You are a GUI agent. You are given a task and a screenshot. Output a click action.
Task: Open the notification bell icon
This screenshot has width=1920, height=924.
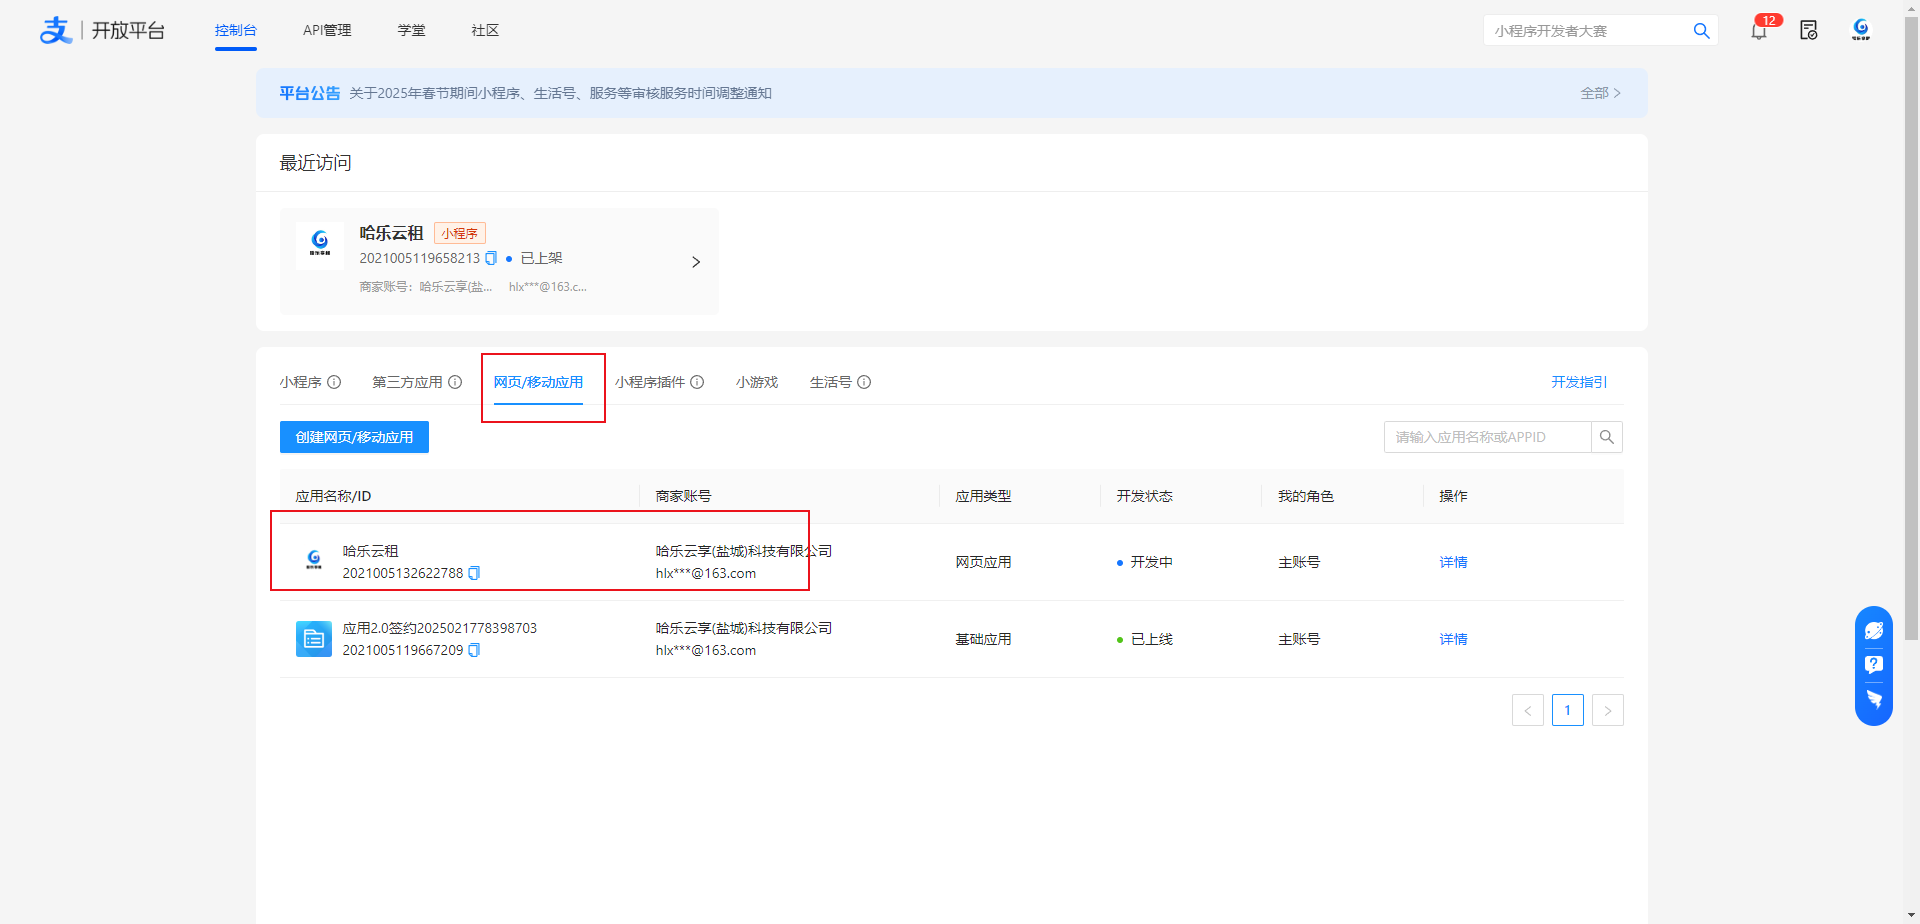(1759, 31)
